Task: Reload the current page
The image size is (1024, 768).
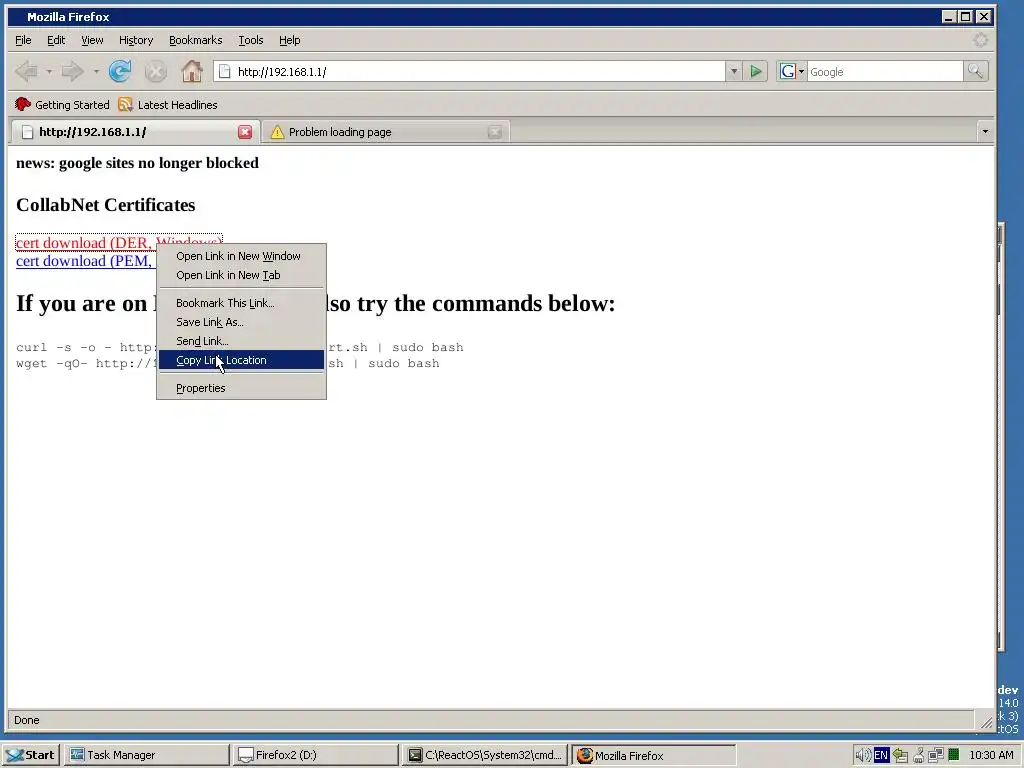Action: 120,71
